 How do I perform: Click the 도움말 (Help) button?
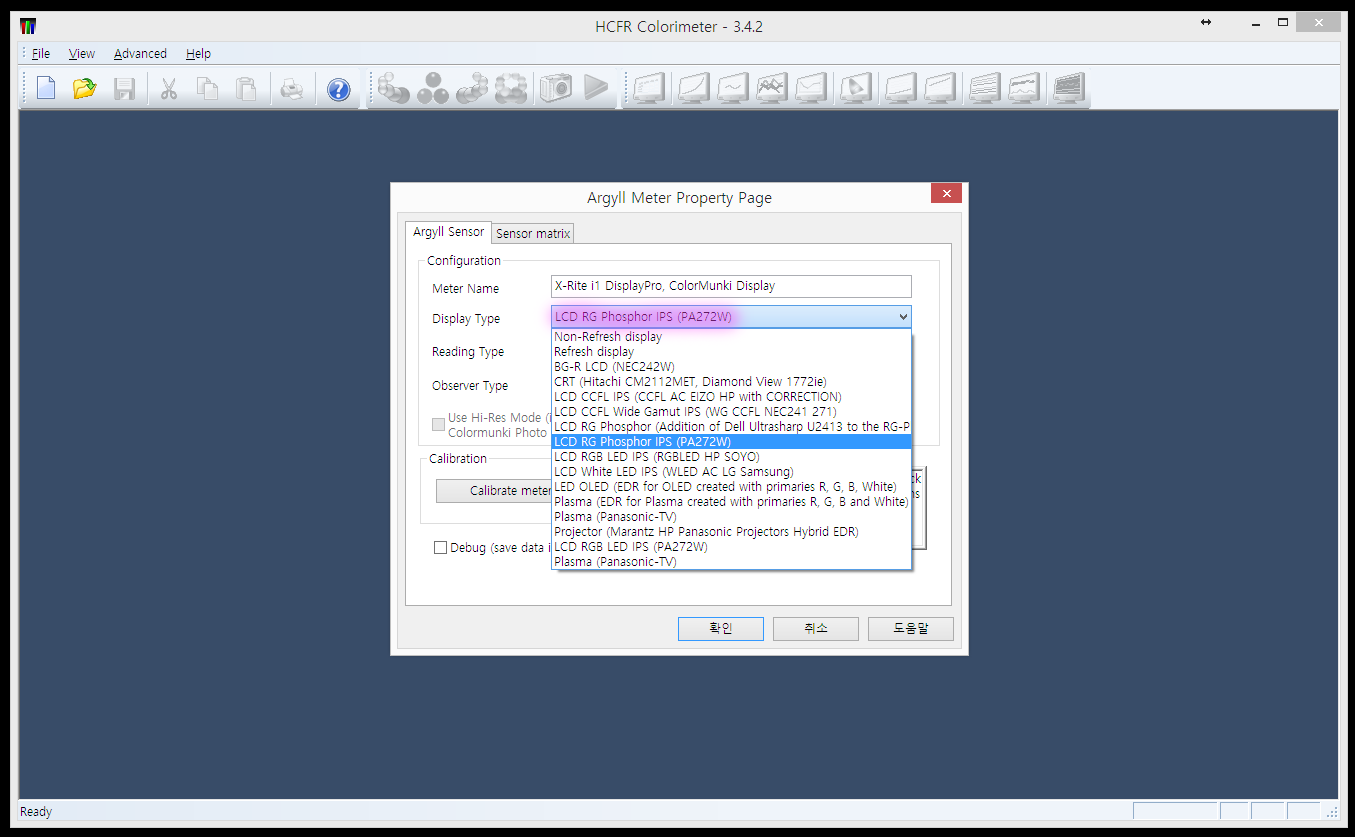pyautogui.click(x=911, y=629)
